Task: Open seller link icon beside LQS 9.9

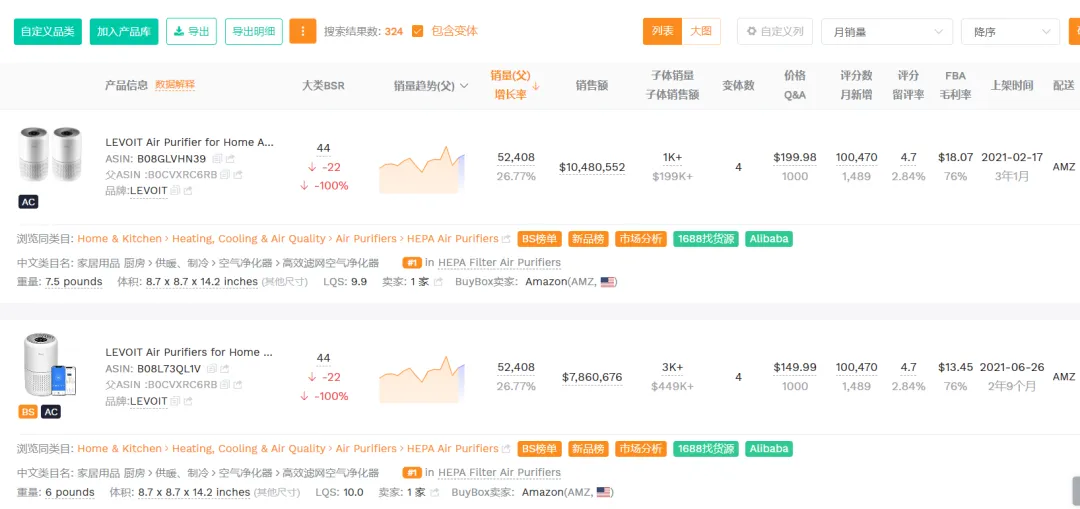Action: coord(437,282)
